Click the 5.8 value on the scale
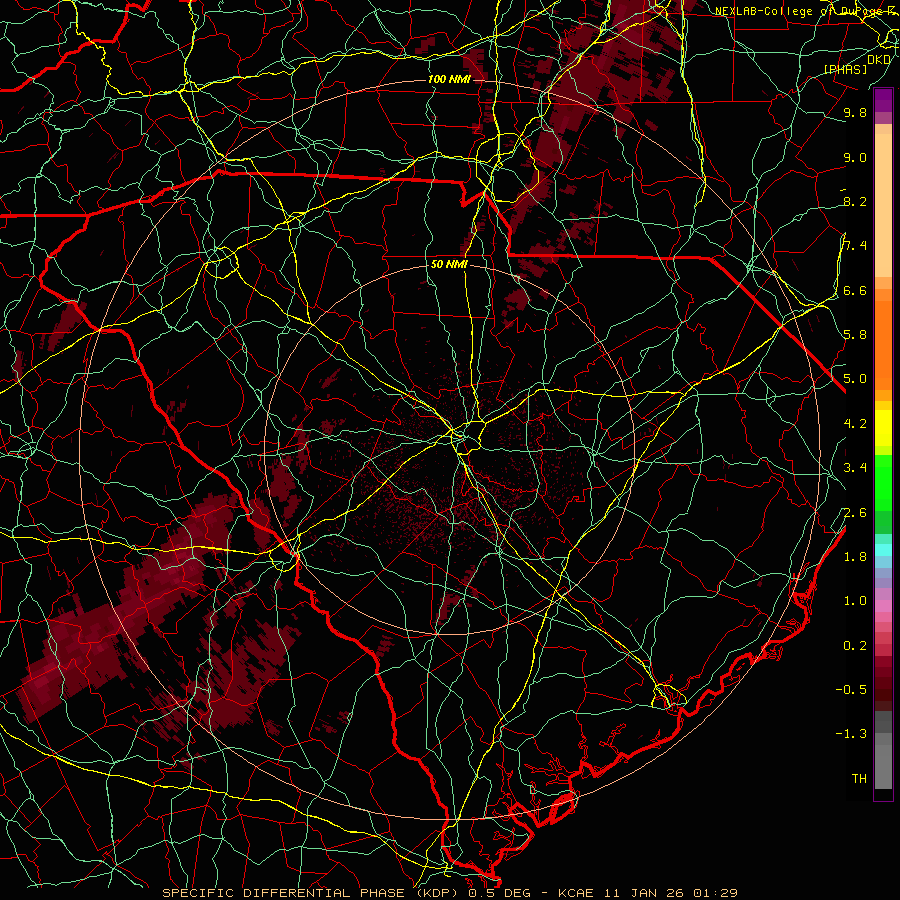The height and width of the screenshot is (900, 900). [855, 335]
